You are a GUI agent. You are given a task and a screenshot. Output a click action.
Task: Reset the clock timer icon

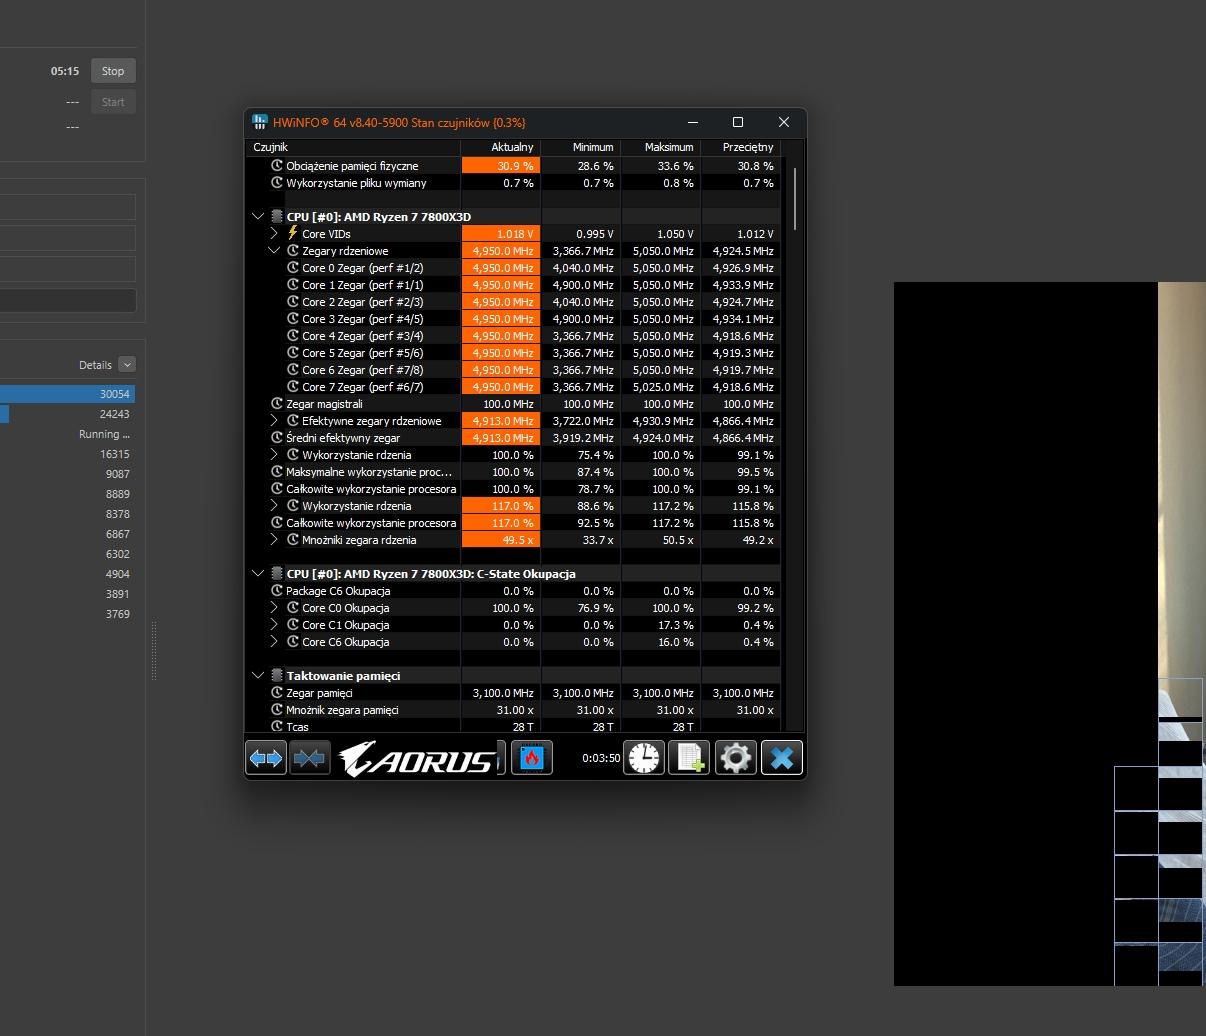(644, 758)
